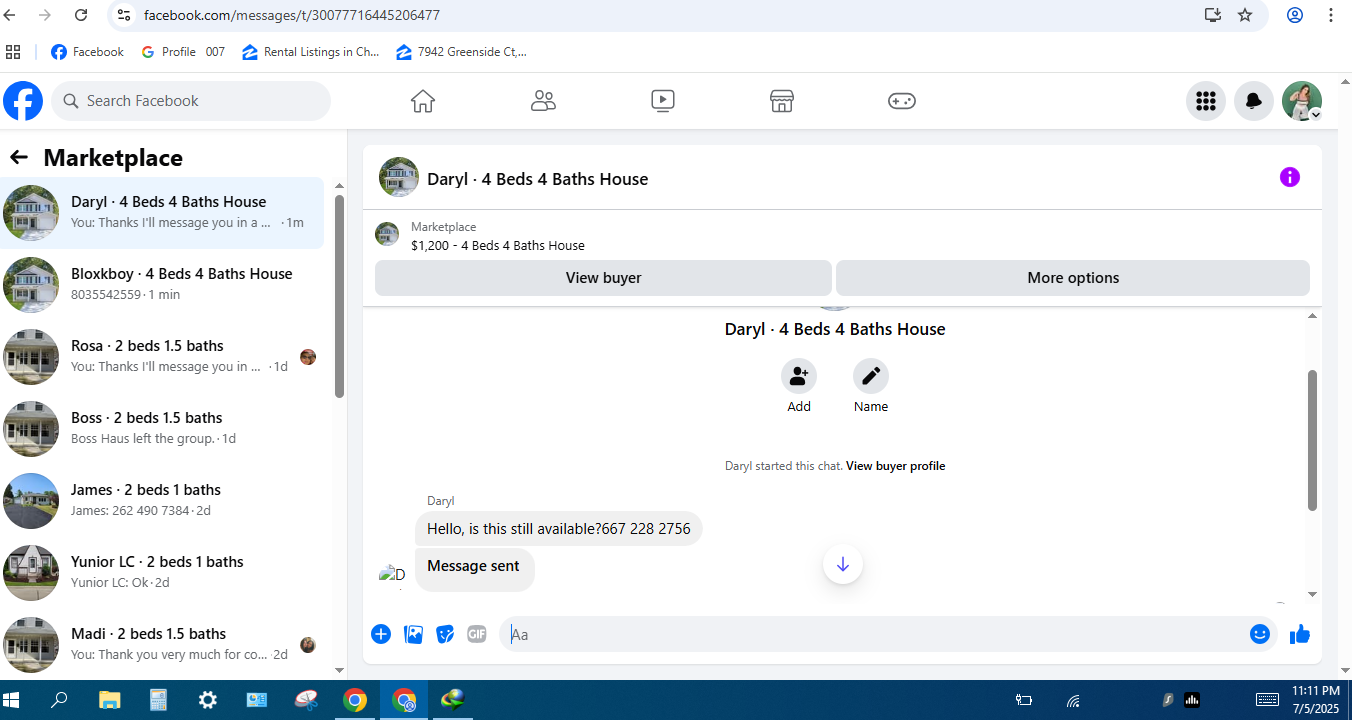Click the Add people icon

click(x=799, y=376)
